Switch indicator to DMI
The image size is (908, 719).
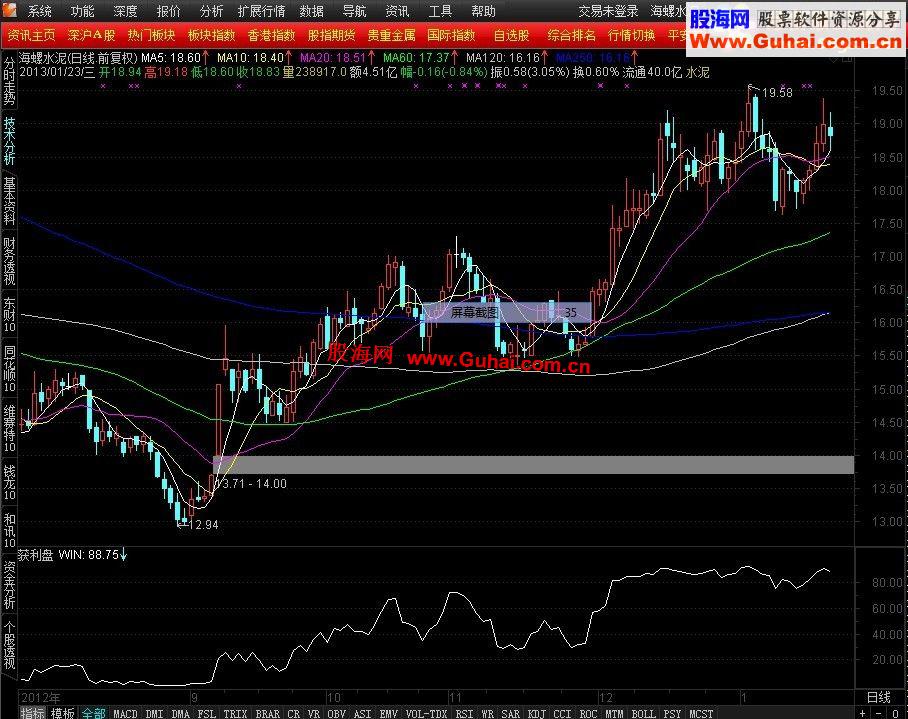pos(155,714)
